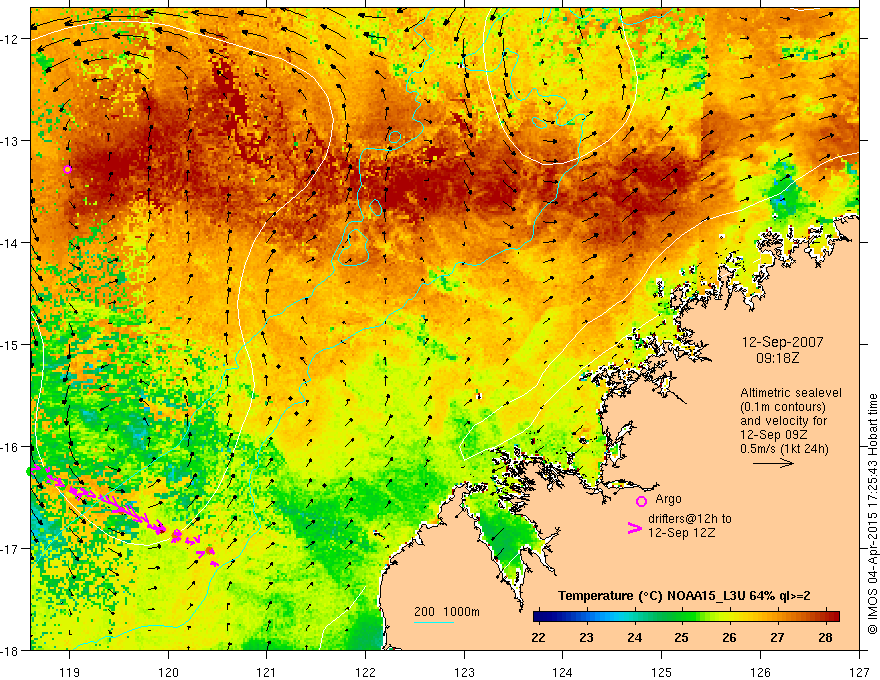Click the longitude axis label 122
The height and width of the screenshot is (680, 880).
pyautogui.click(x=365, y=672)
